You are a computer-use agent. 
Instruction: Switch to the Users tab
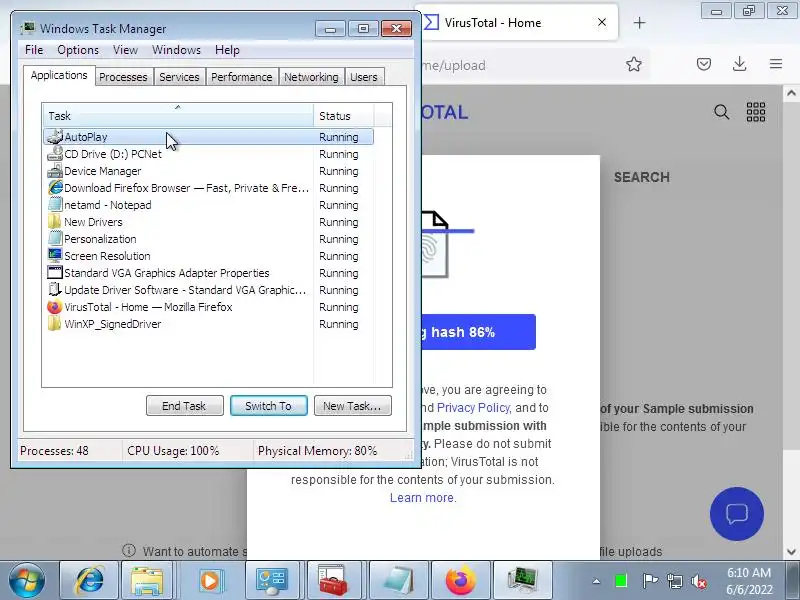tap(364, 77)
